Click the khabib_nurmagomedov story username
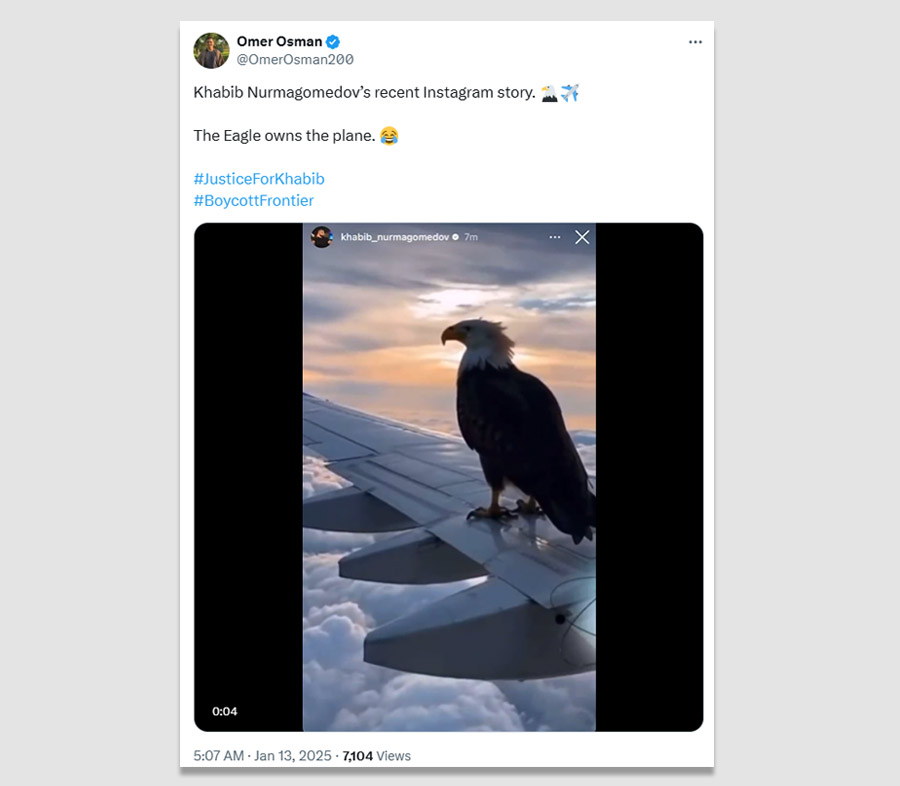This screenshot has width=900, height=786. (x=394, y=237)
